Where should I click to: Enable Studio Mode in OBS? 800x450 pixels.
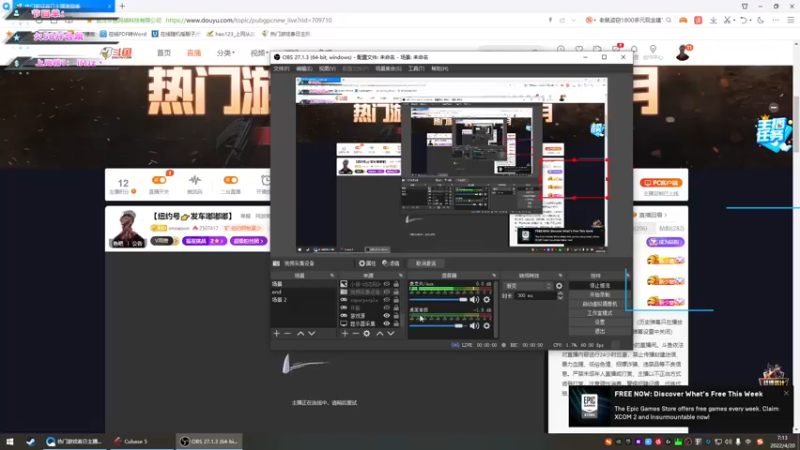click(x=599, y=313)
